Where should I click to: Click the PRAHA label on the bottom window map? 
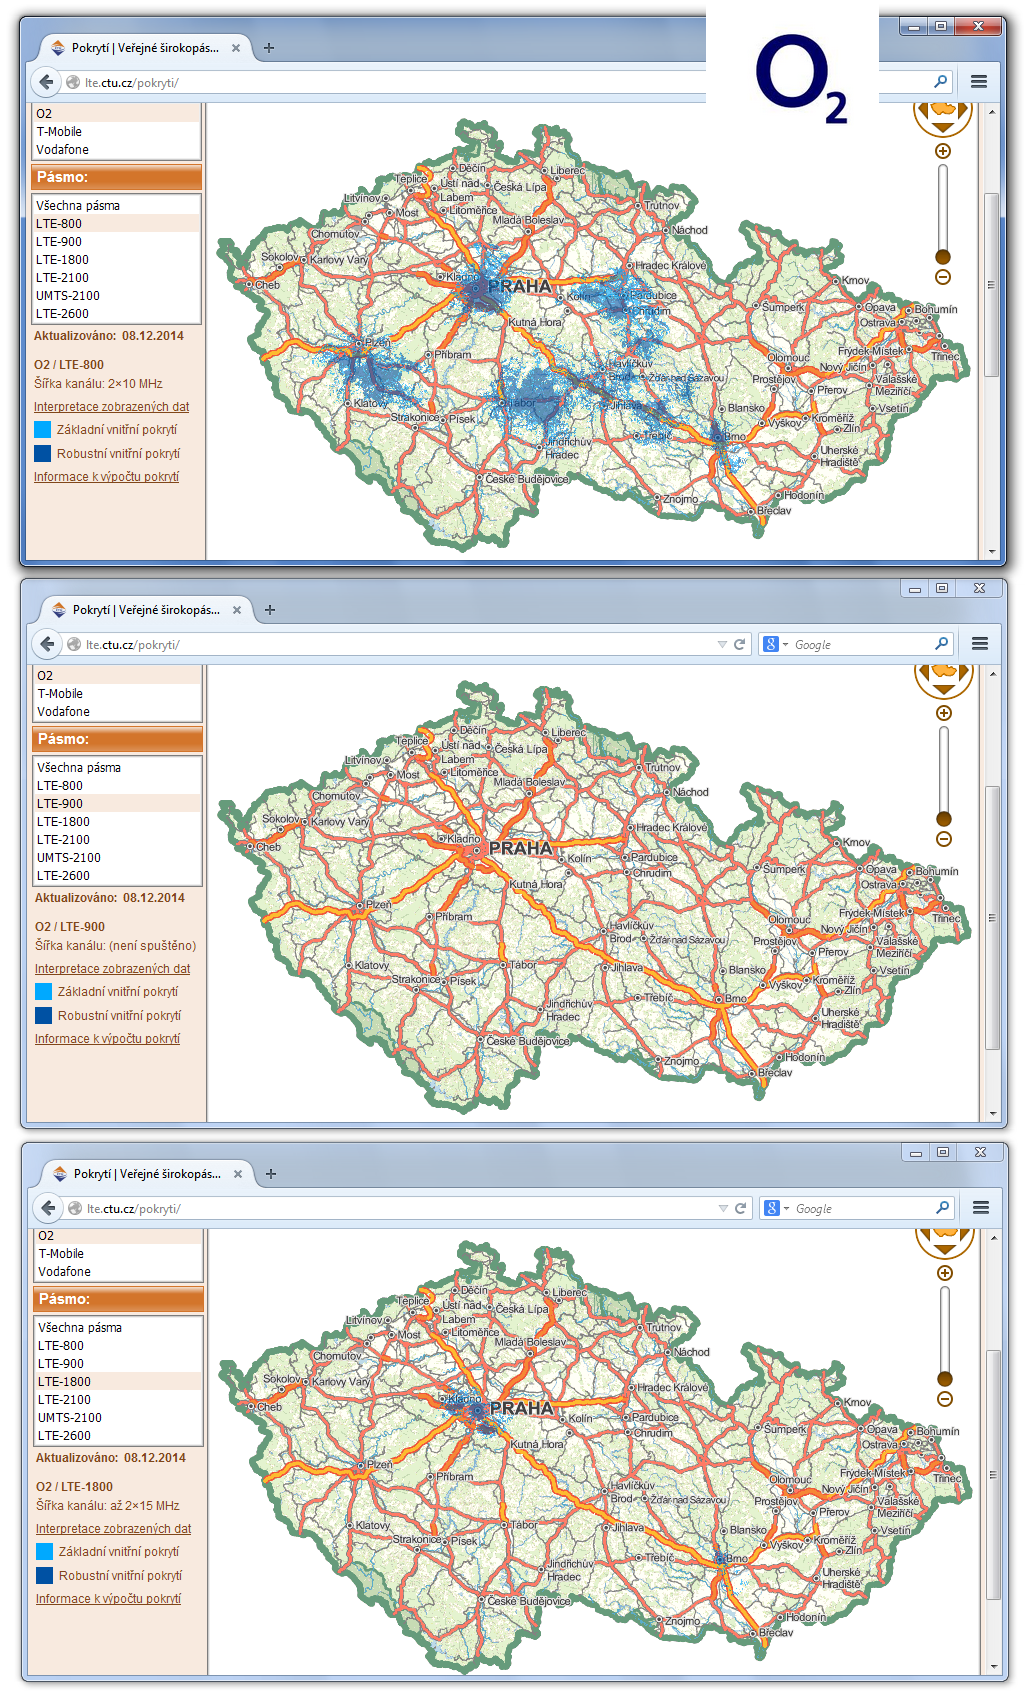coord(521,1408)
